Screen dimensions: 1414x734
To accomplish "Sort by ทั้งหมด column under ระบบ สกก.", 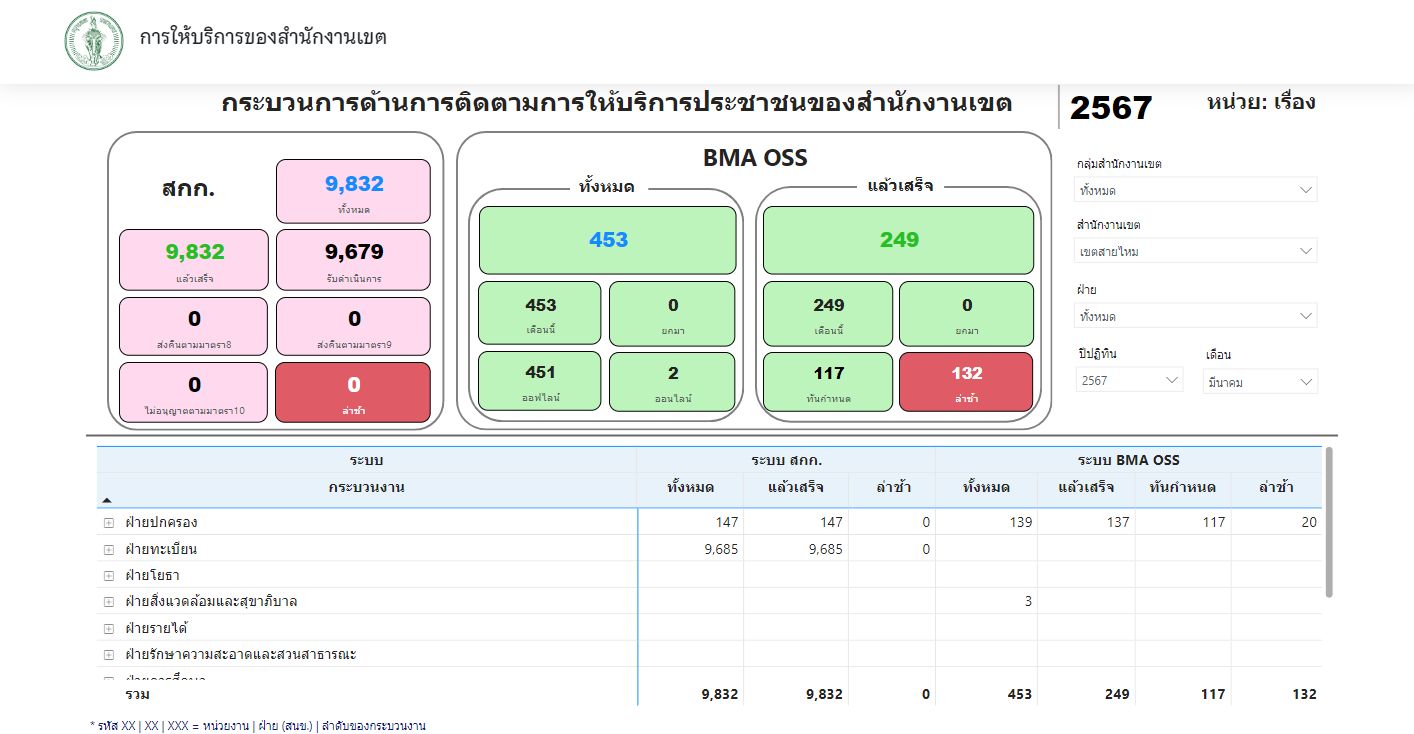I will pos(690,488).
